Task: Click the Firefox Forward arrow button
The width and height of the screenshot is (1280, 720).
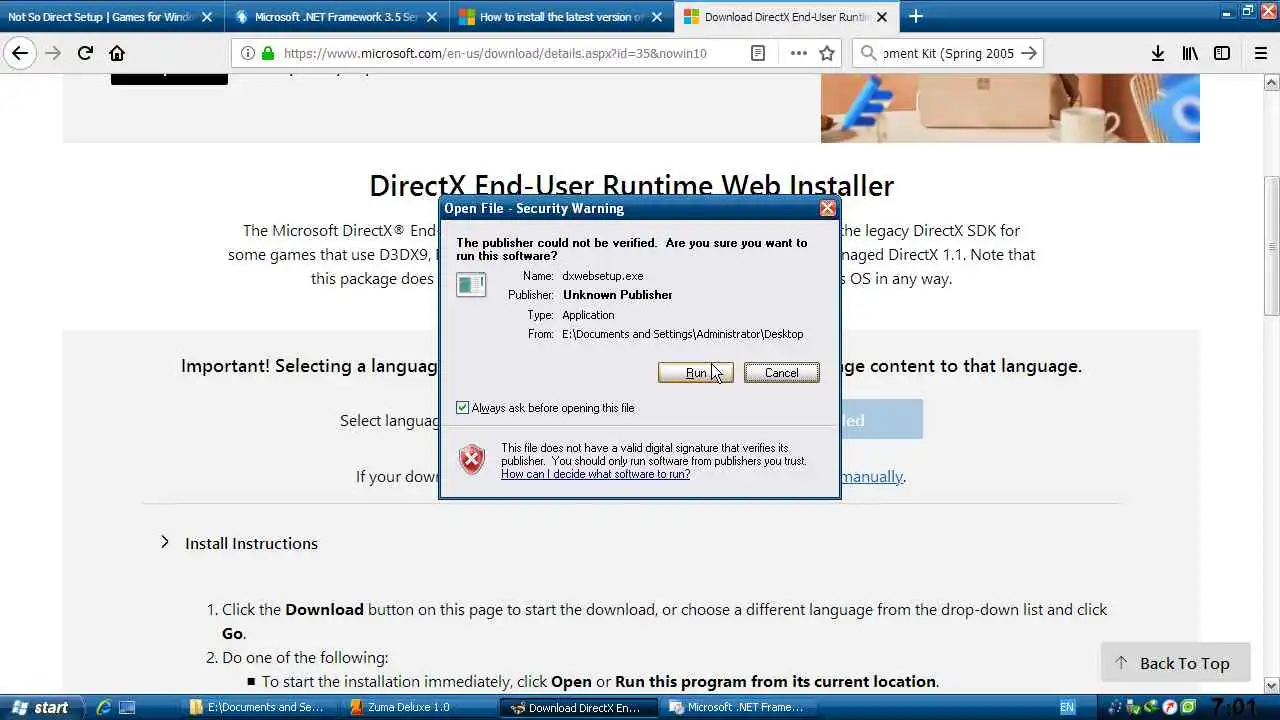Action: coord(52,54)
